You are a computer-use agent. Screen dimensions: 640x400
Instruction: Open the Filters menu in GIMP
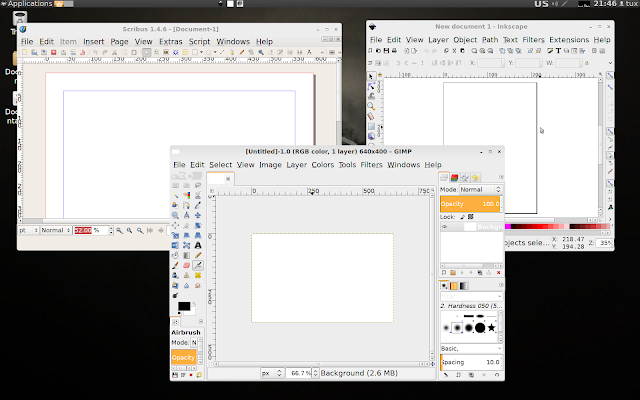[x=371, y=164]
